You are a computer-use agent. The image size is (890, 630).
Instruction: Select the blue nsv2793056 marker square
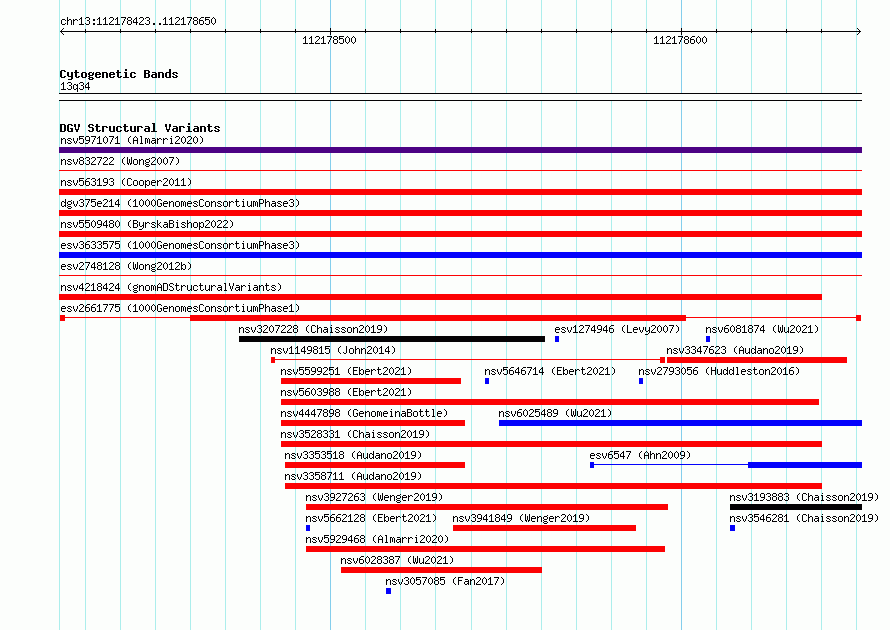point(641,381)
